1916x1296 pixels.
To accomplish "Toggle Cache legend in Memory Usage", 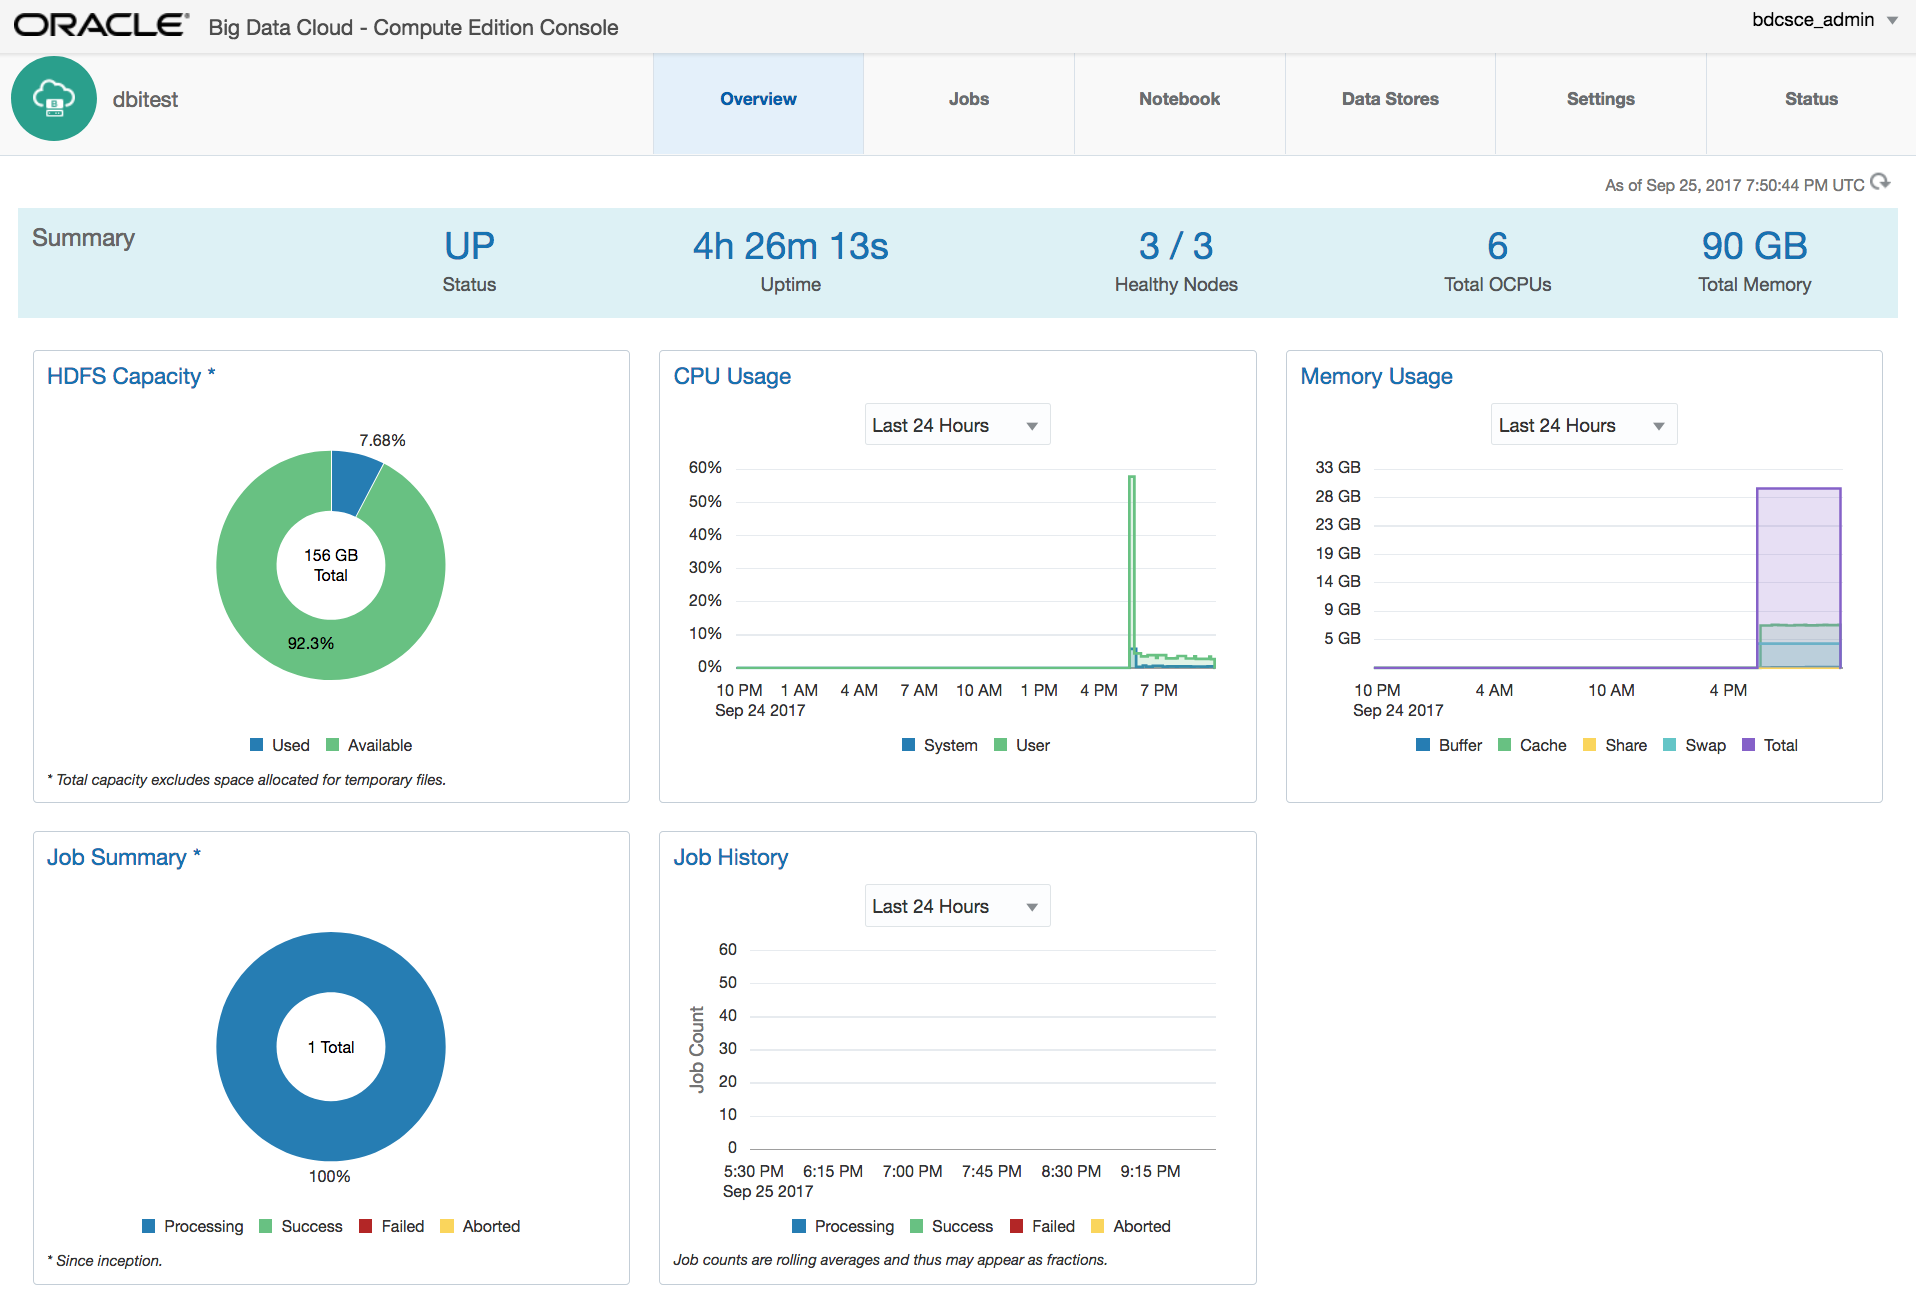I will click(x=1532, y=745).
